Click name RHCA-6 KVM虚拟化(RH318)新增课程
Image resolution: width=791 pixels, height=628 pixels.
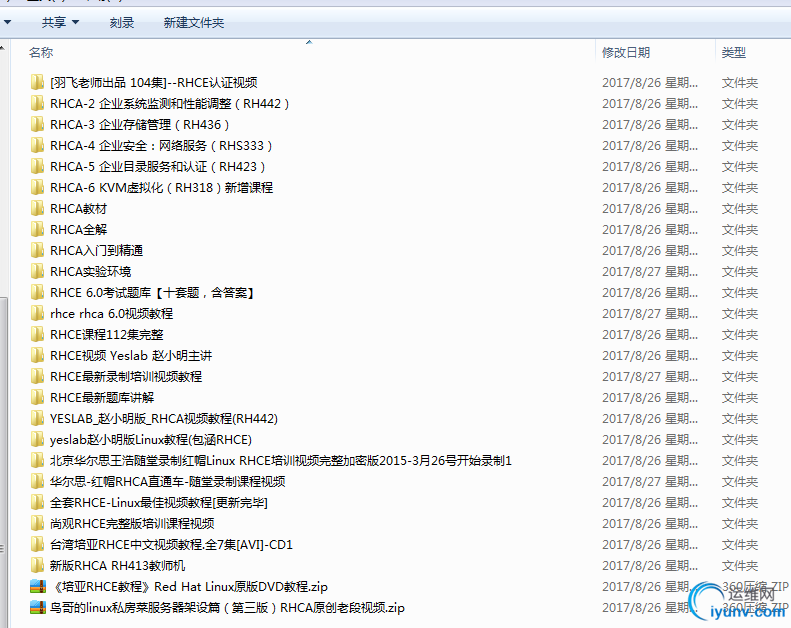pos(161,188)
